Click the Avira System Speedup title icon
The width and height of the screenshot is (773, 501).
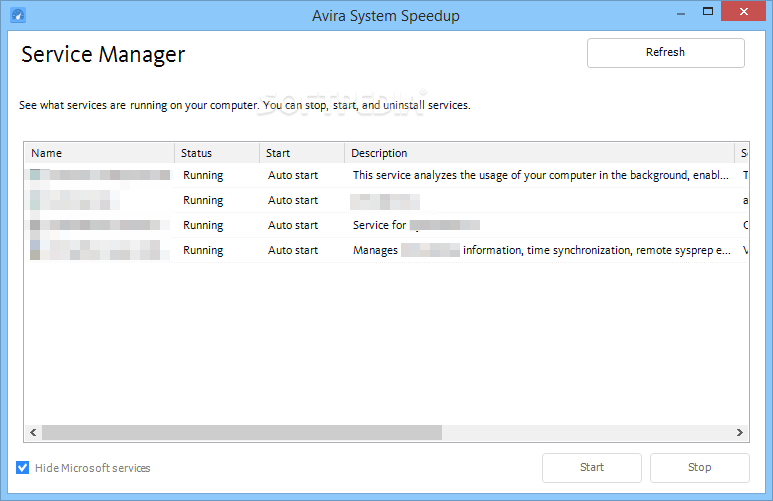(x=18, y=15)
